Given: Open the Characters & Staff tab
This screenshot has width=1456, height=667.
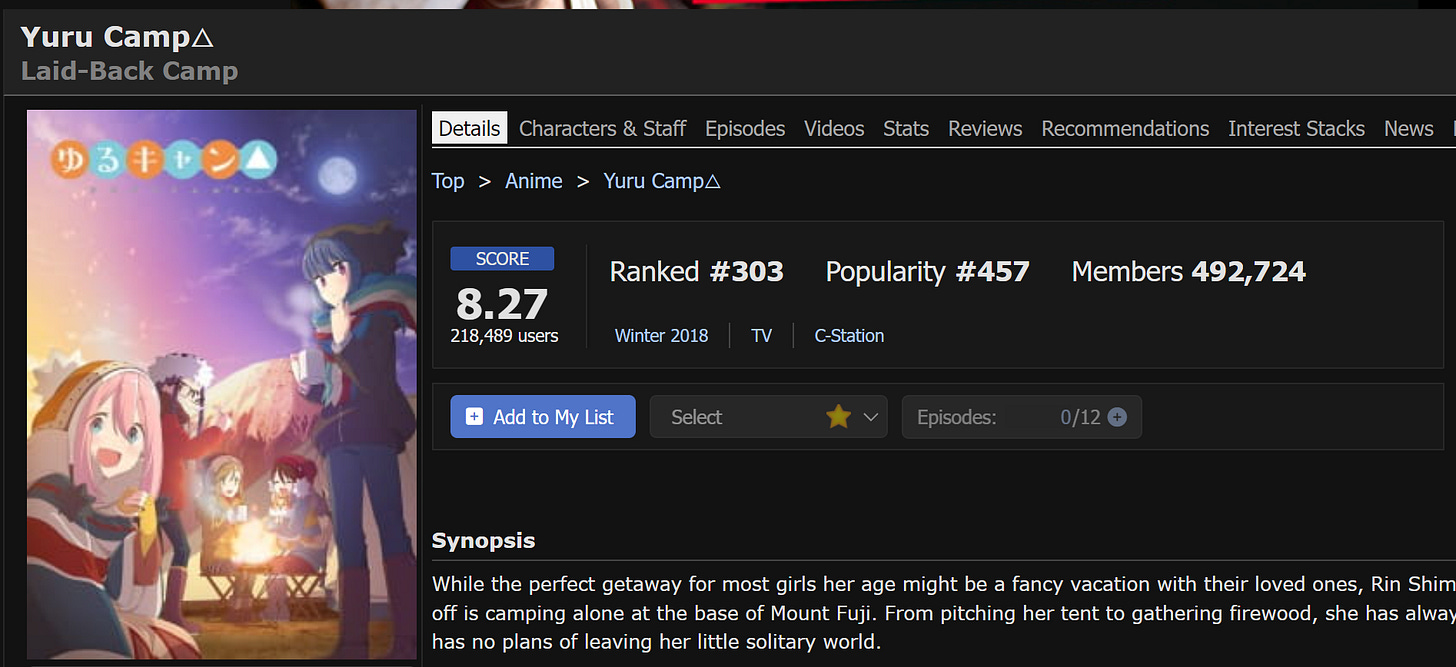Looking at the screenshot, I should pyautogui.click(x=602, y=128).
